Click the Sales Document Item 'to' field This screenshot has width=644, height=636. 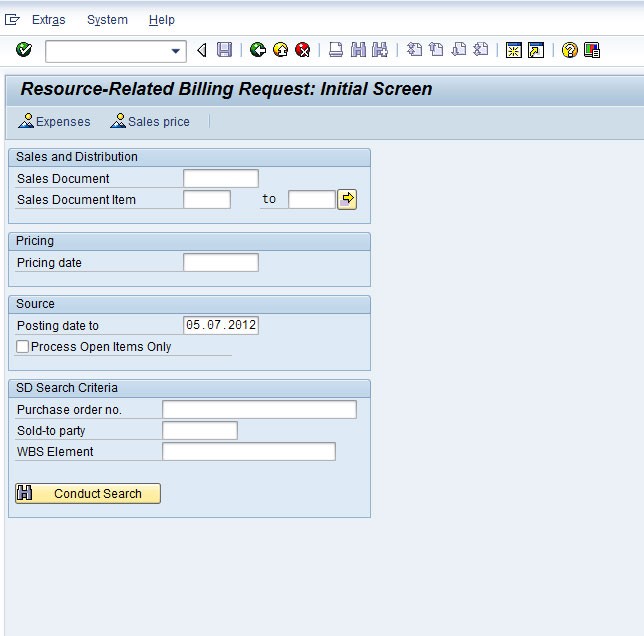tap(312, 200)
